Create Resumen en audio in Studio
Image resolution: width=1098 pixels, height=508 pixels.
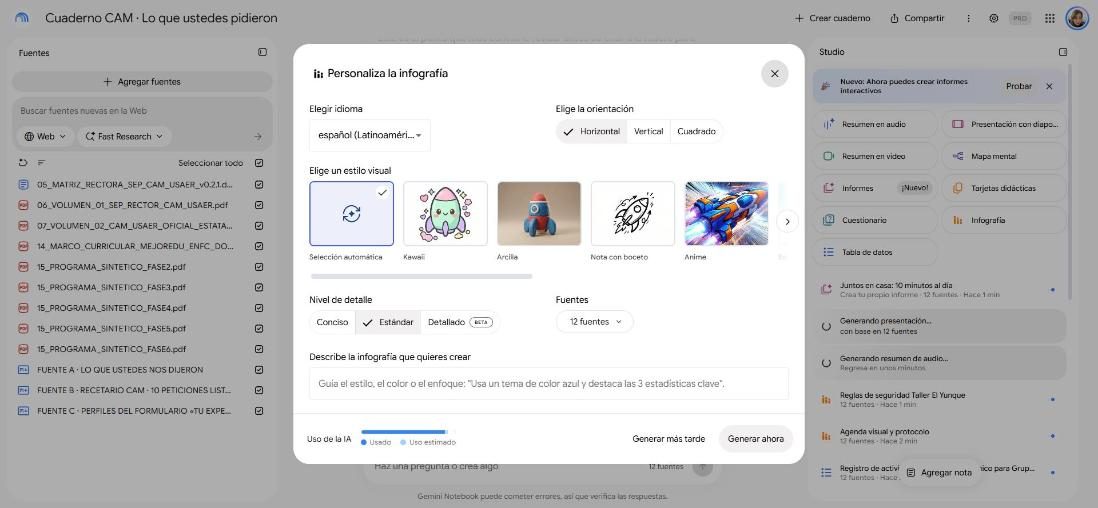pyautogui.click(x=875, y=124)
